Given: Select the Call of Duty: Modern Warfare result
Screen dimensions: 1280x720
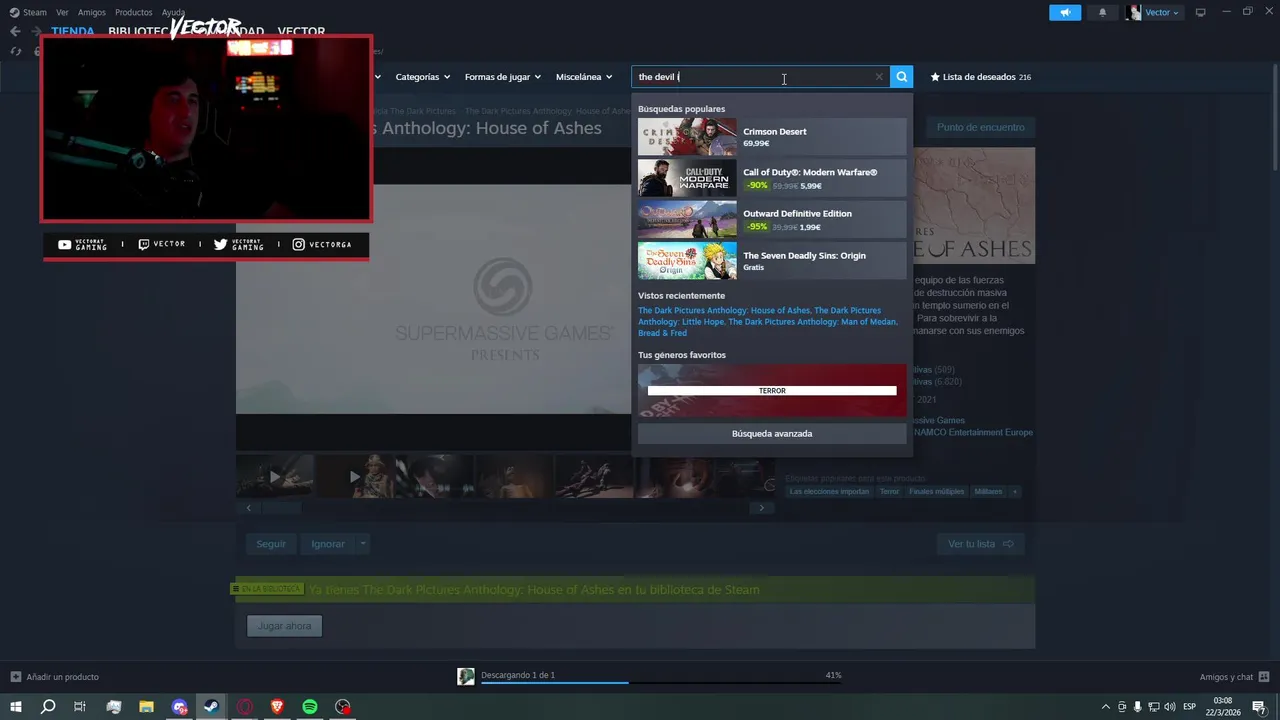Looking at the screenshot, I should click(x=772, y=178).
